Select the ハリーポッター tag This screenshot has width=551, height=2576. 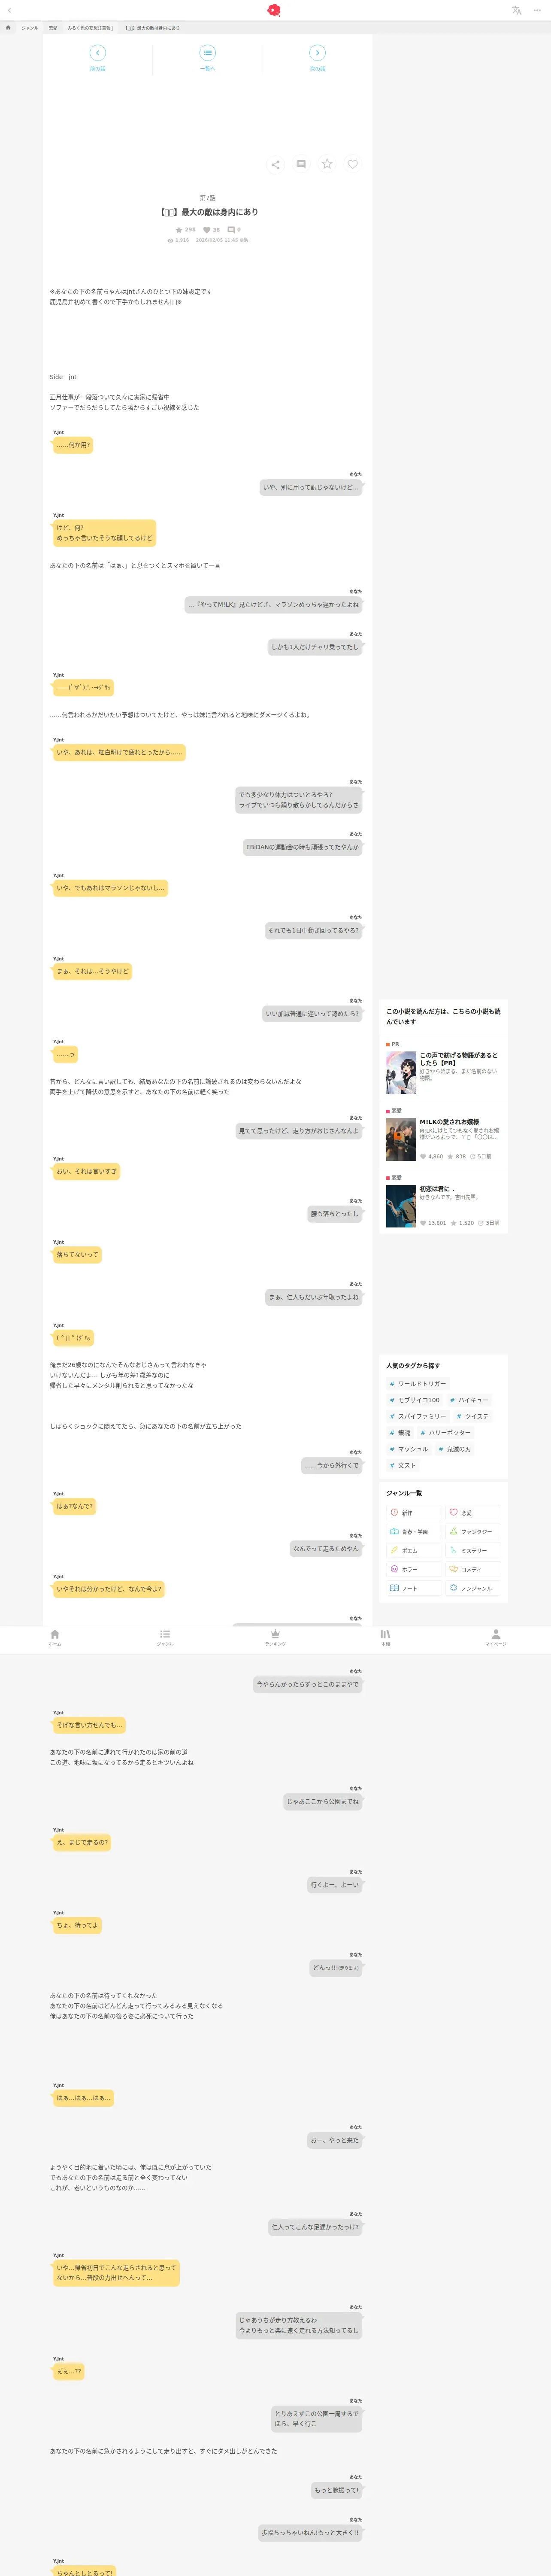tap(446, 1433)
